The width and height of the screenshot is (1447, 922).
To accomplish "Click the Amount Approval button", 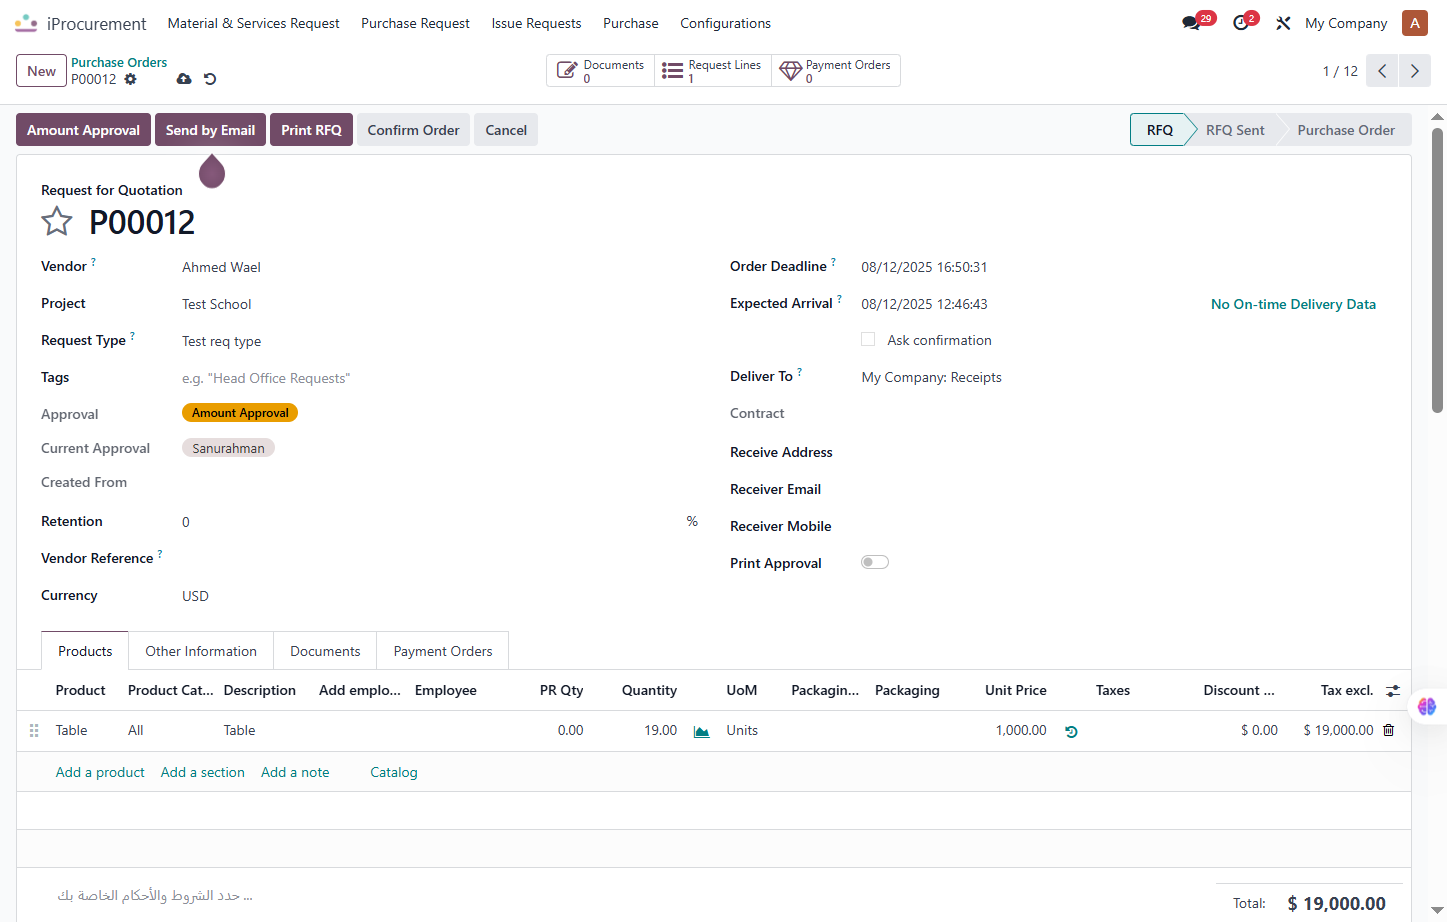I will (83, 130).
